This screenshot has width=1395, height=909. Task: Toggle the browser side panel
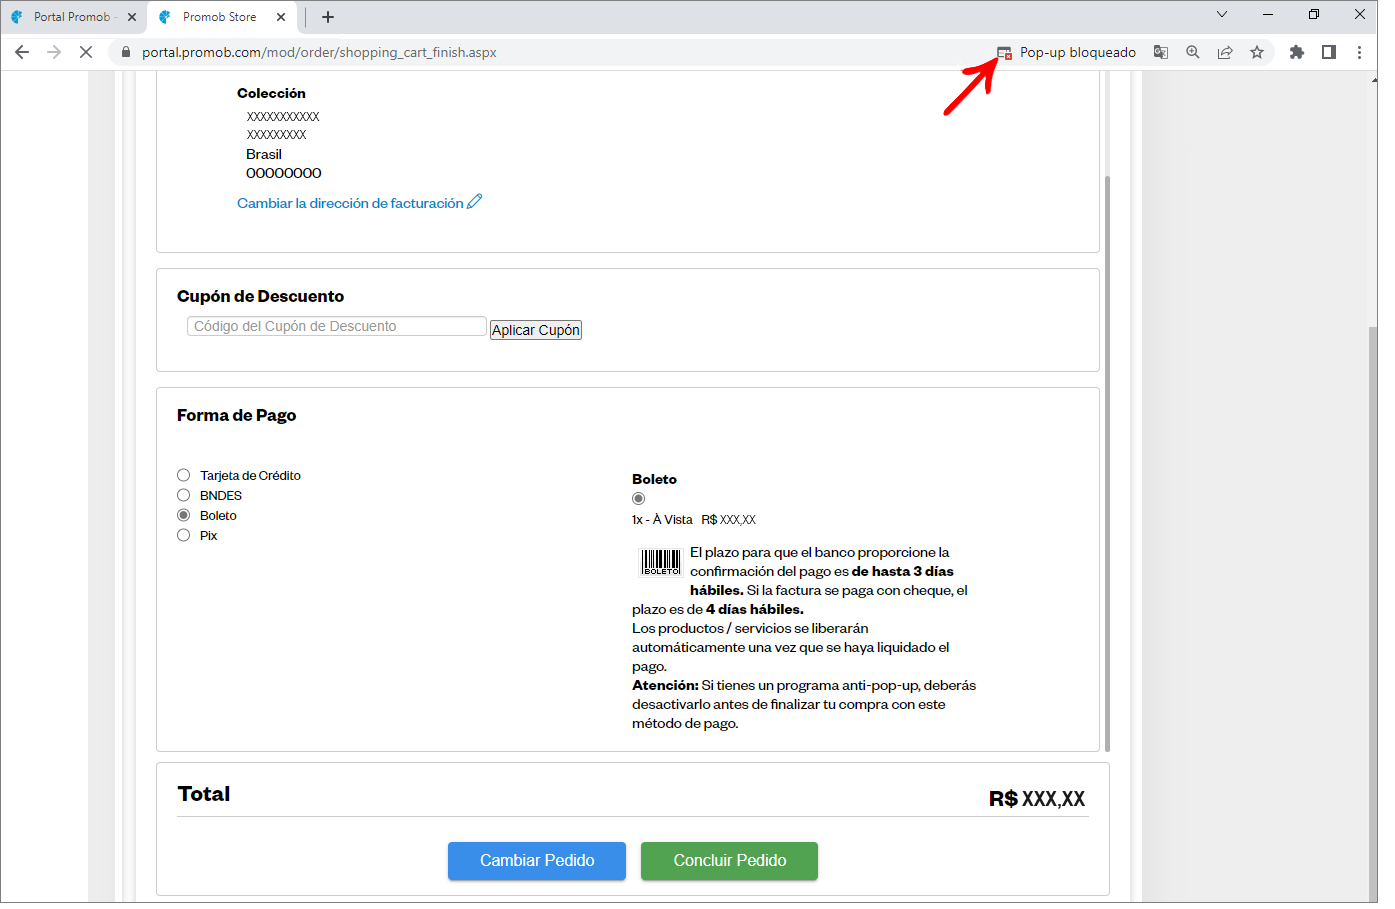coord(1329,52)
